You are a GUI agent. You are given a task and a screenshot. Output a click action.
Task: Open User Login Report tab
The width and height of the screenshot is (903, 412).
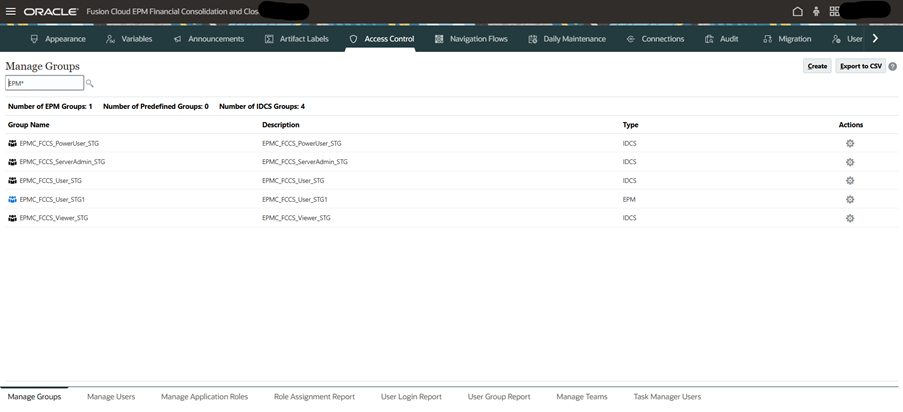[411, 396]
